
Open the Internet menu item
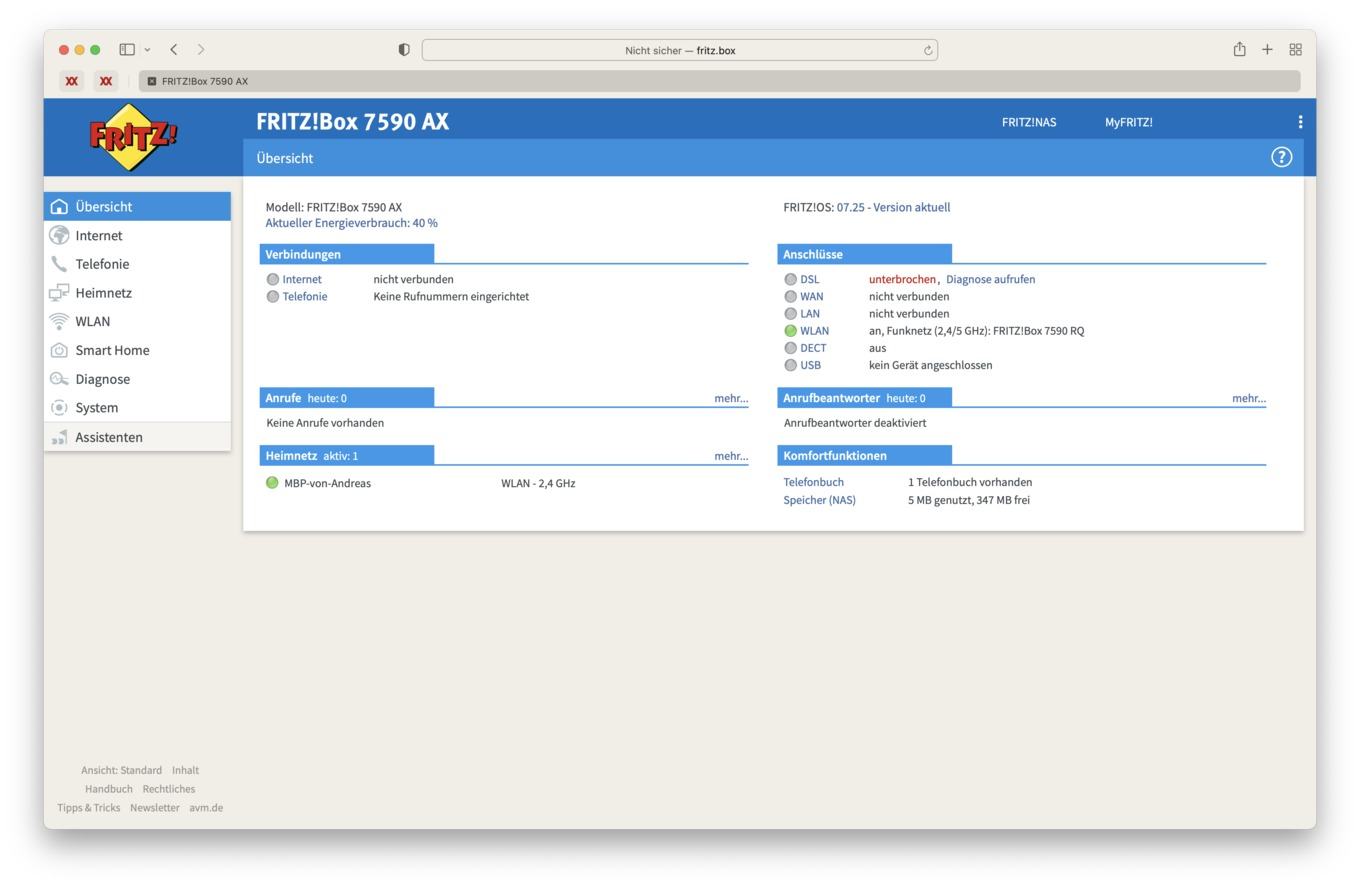137,235
